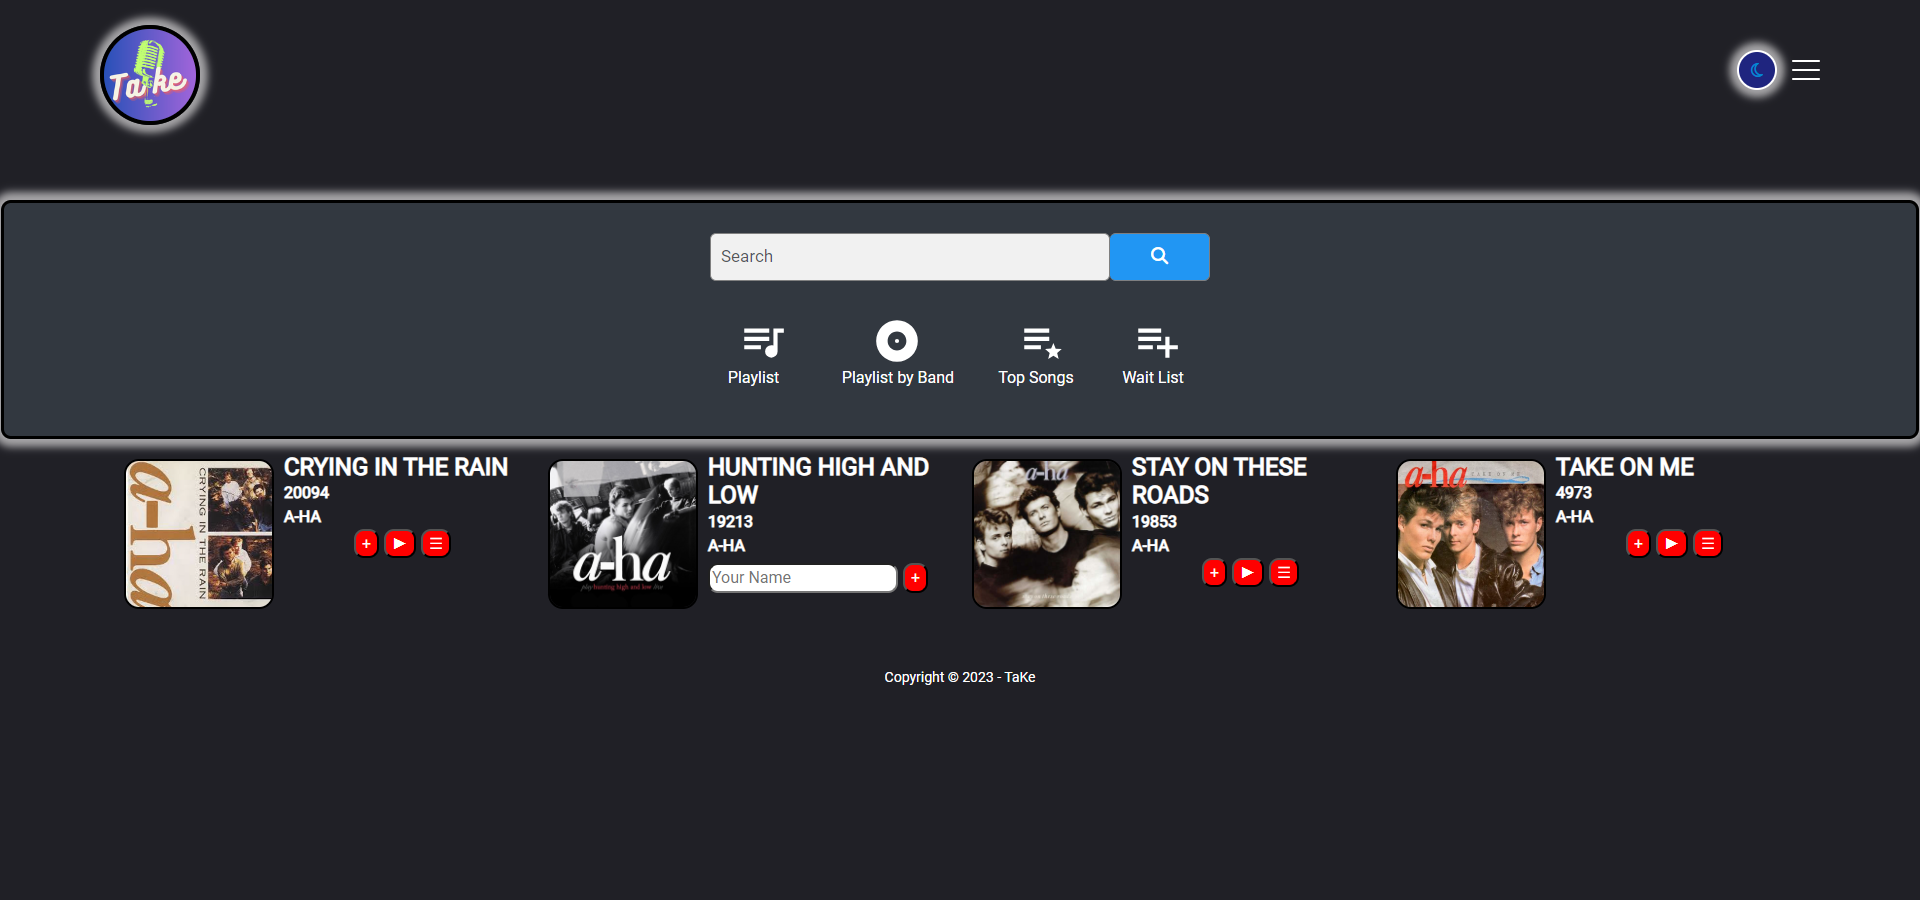Viewport: 1920px width, 900px height.
Task: Play Stay on These Roads
Action: coord(1247,573)
